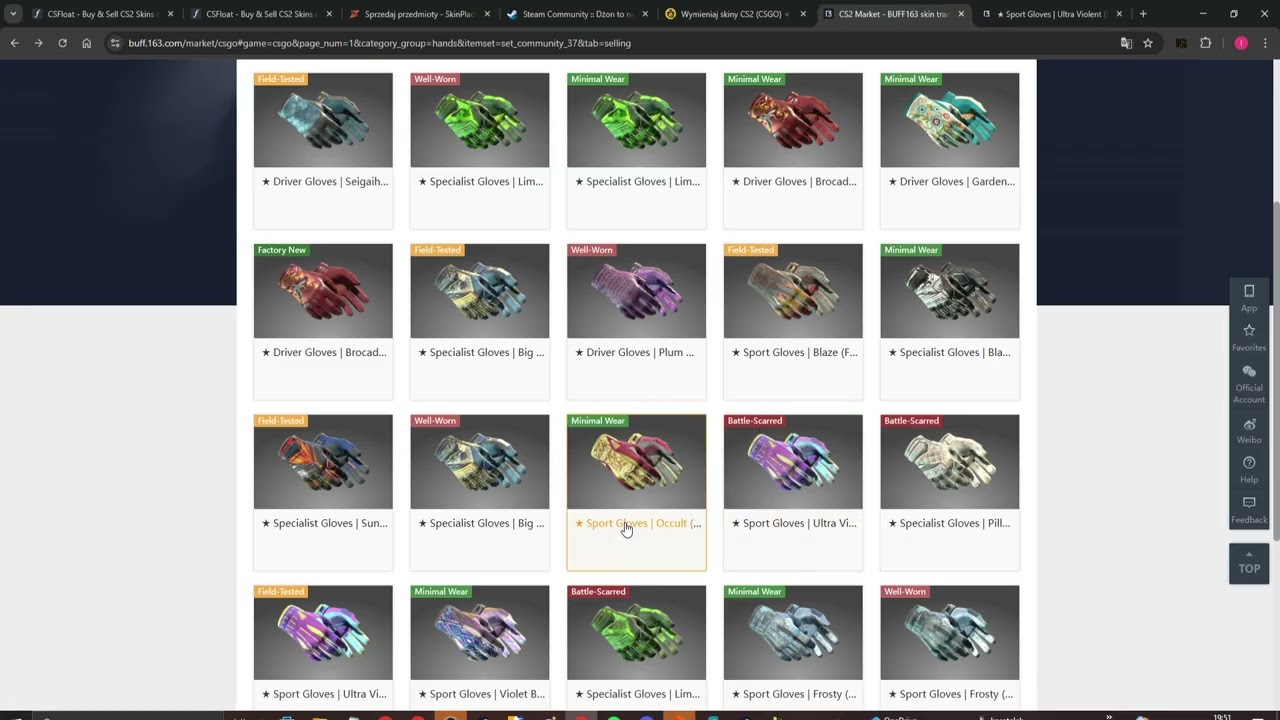Open the Specialist Gloves Bla listing title
The height and width of the screenshot is (720, 1280).
949,353
